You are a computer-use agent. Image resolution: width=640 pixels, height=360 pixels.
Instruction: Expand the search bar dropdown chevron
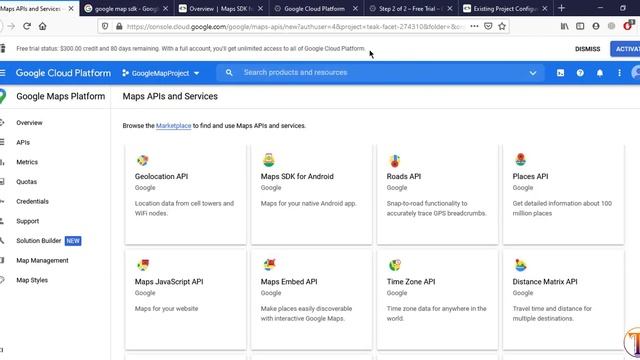pyautogui.click(x=533, y=73)
